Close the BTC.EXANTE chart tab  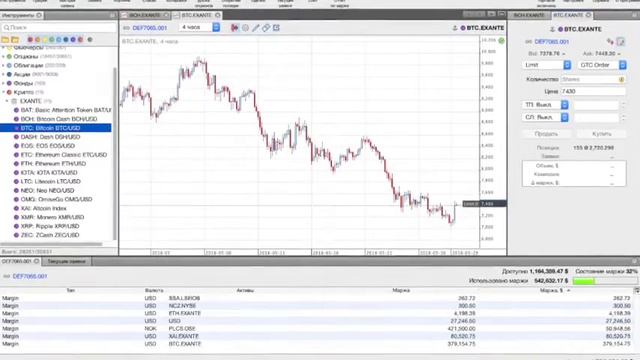click(218, 15)
